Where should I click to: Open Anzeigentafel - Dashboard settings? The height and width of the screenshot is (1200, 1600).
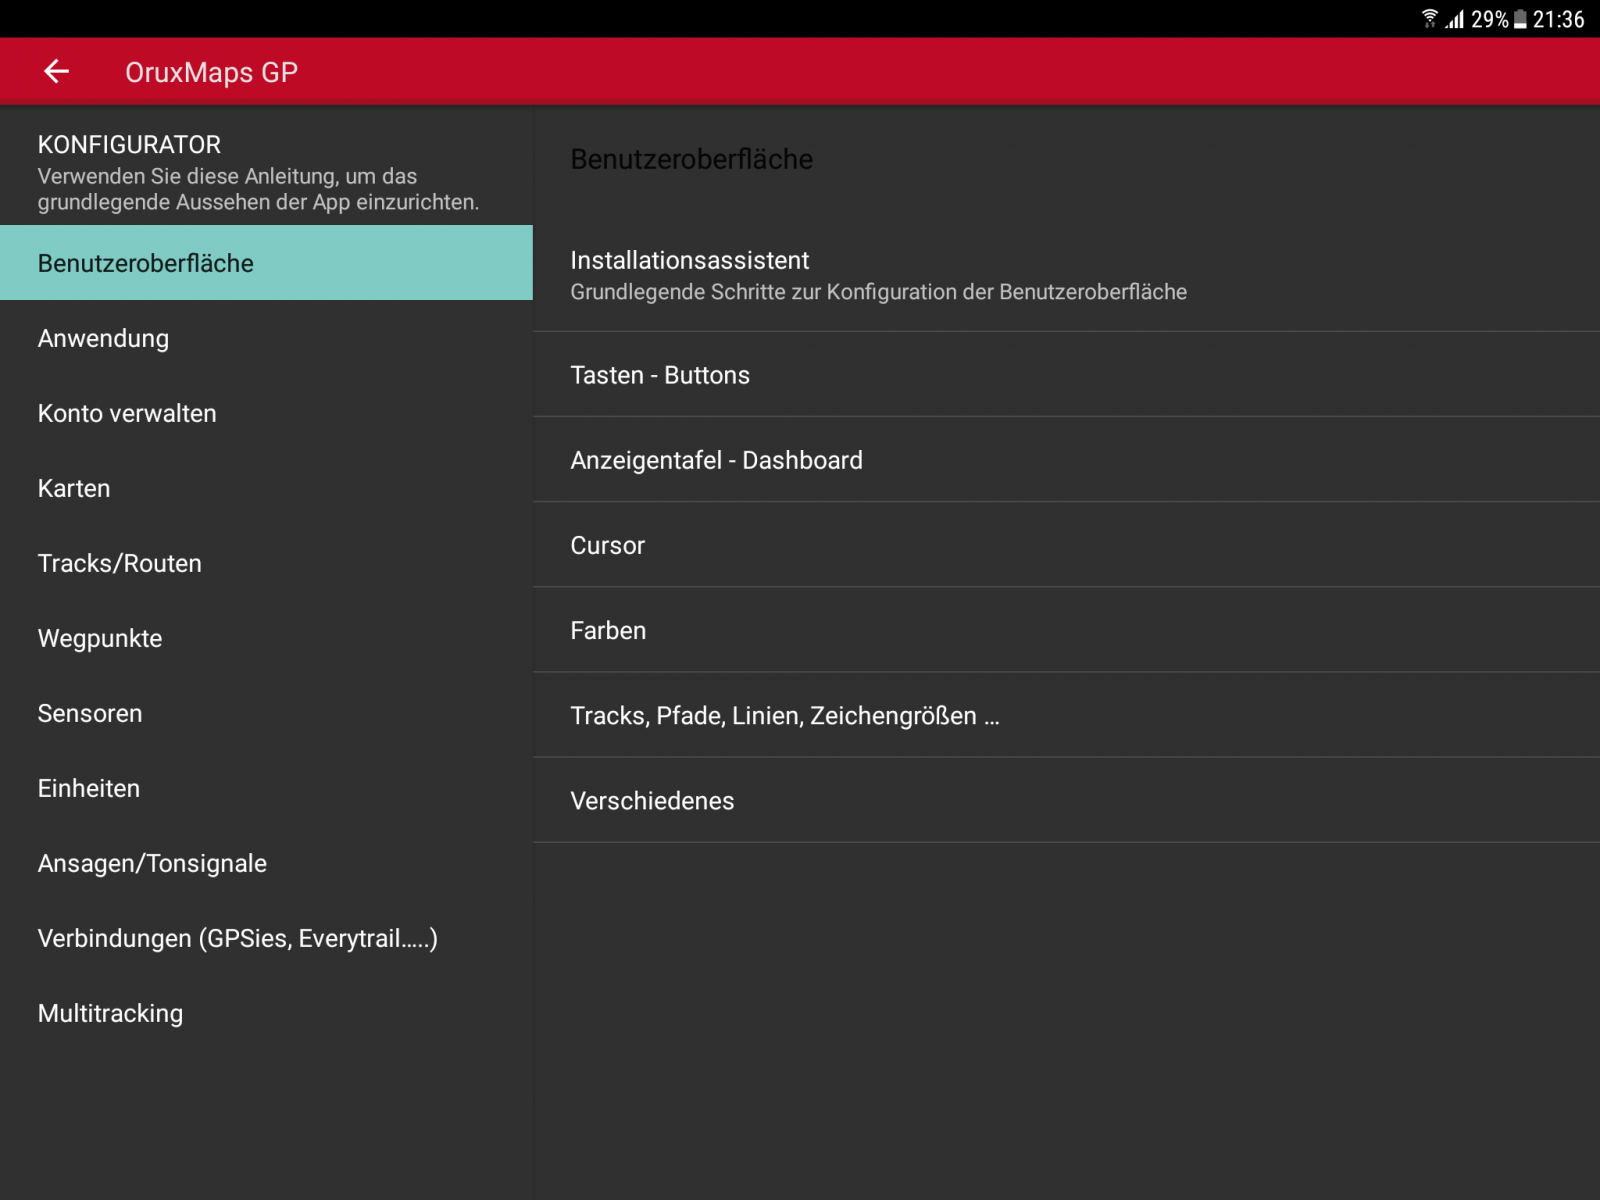(x=1066, y=460)
